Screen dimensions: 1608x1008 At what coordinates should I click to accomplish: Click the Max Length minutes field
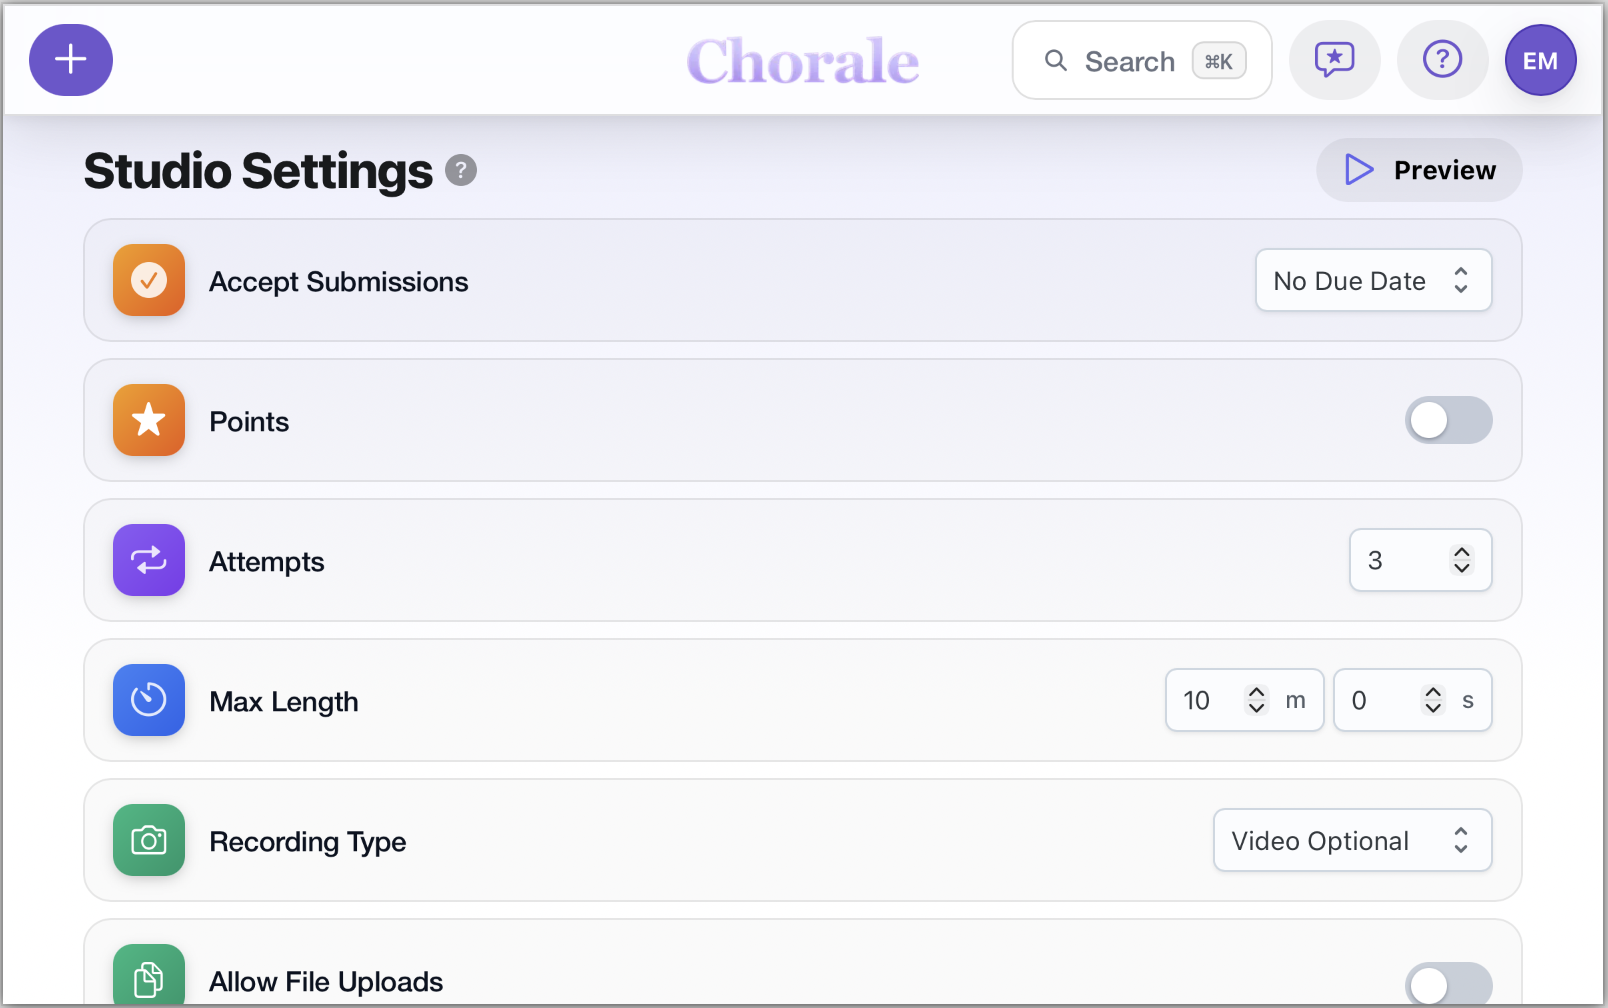pos(1245,700)
